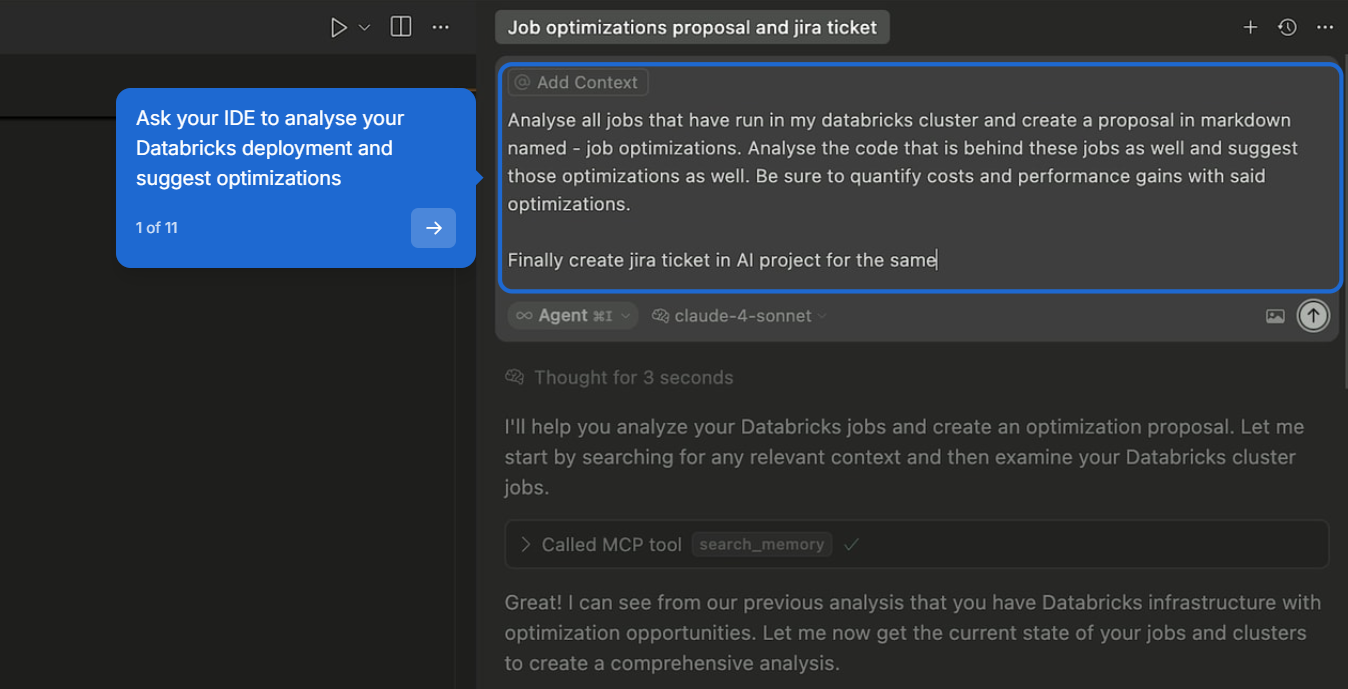Toggle the split editor layout icon
This screenshot has height=689, width=1348.
[401, 27]
